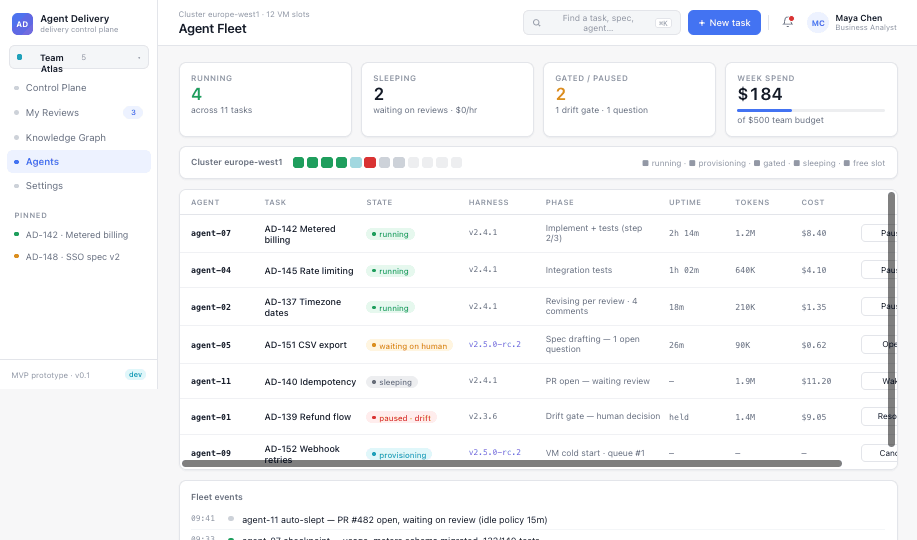Image resolution: width=917 pixels, height=540 pixels.
Task: Click the TOKENS column header
Action: pos(752,202)
